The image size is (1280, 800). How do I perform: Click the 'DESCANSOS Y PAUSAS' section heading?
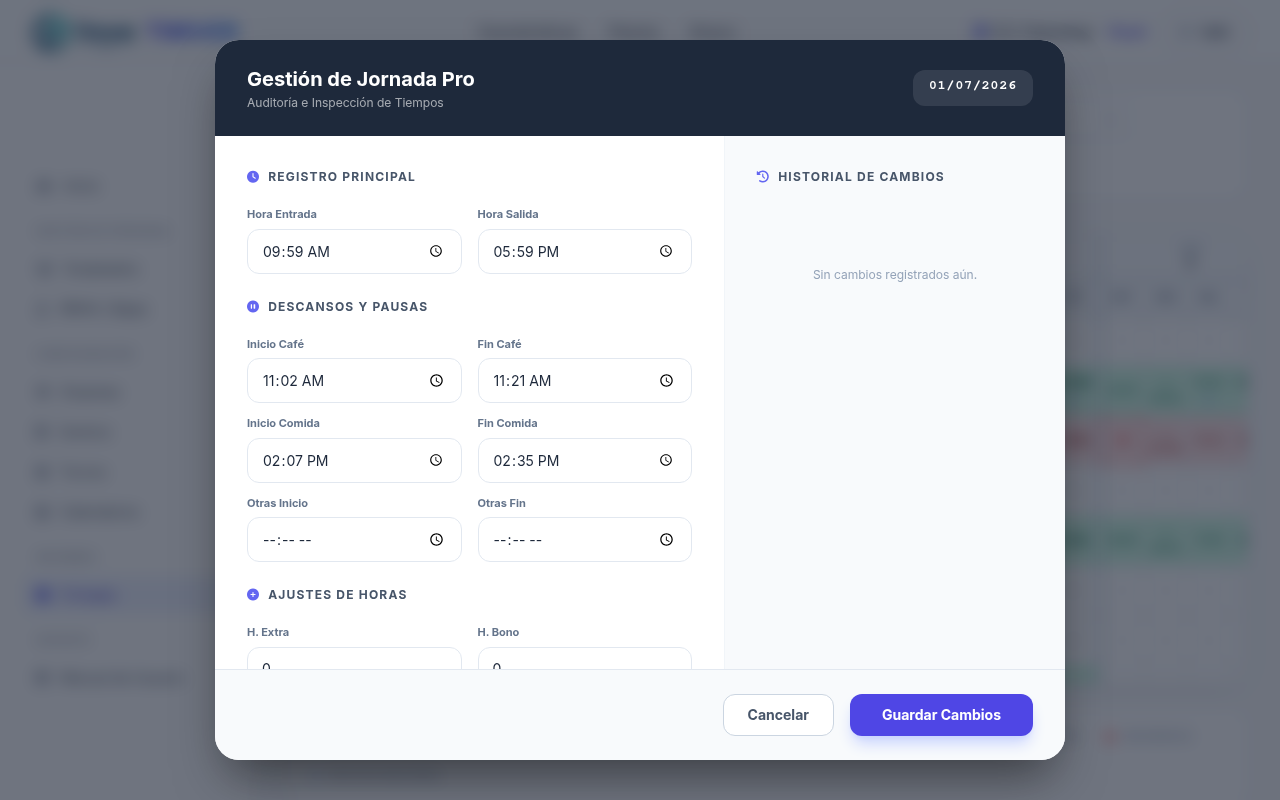click(x=348, y=307)
